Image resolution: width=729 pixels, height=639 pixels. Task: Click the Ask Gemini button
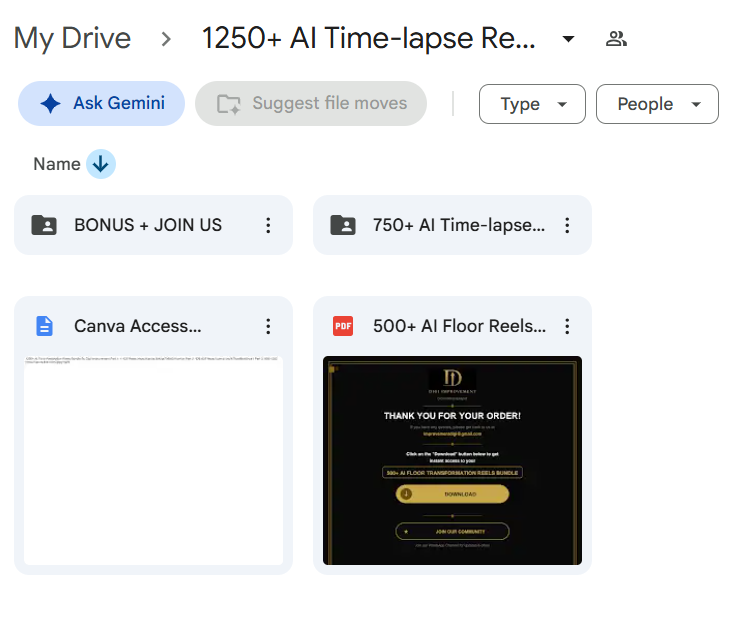(101, 103)
